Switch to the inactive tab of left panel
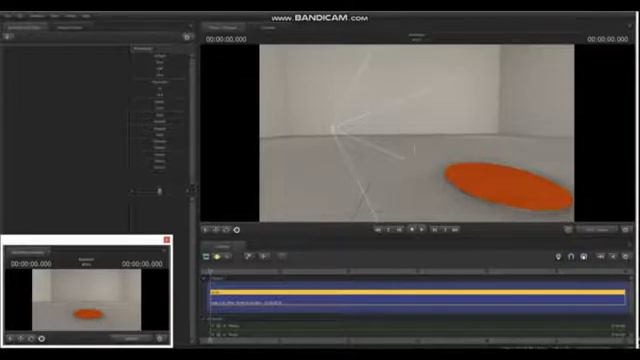640x360 pixels. point(70,28)
